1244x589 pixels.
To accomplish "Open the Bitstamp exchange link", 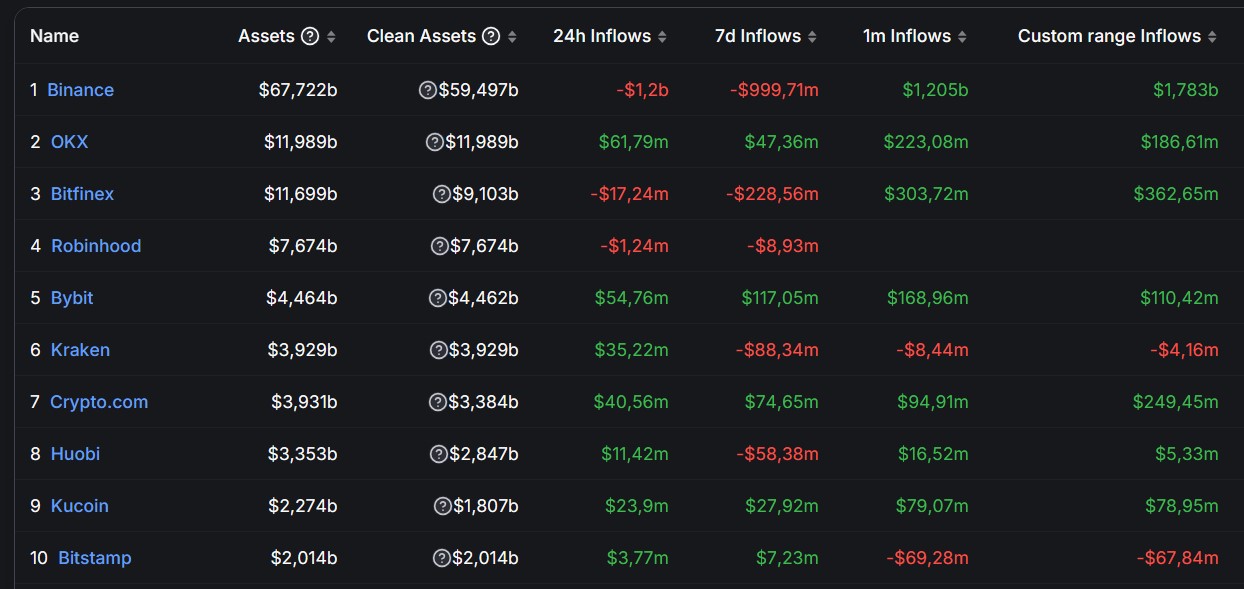I will point(95,558).
